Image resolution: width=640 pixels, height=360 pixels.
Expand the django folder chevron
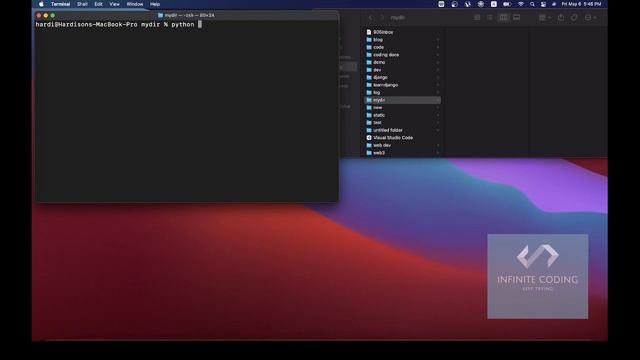(438, 78)
